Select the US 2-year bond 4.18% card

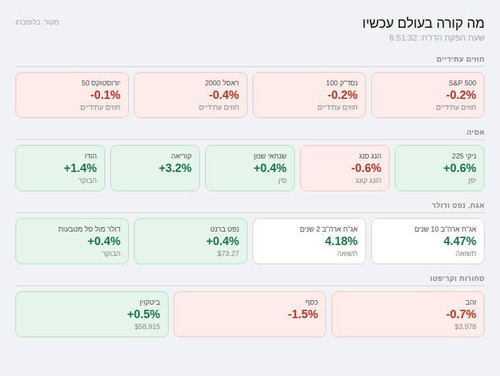coord(309,241)
